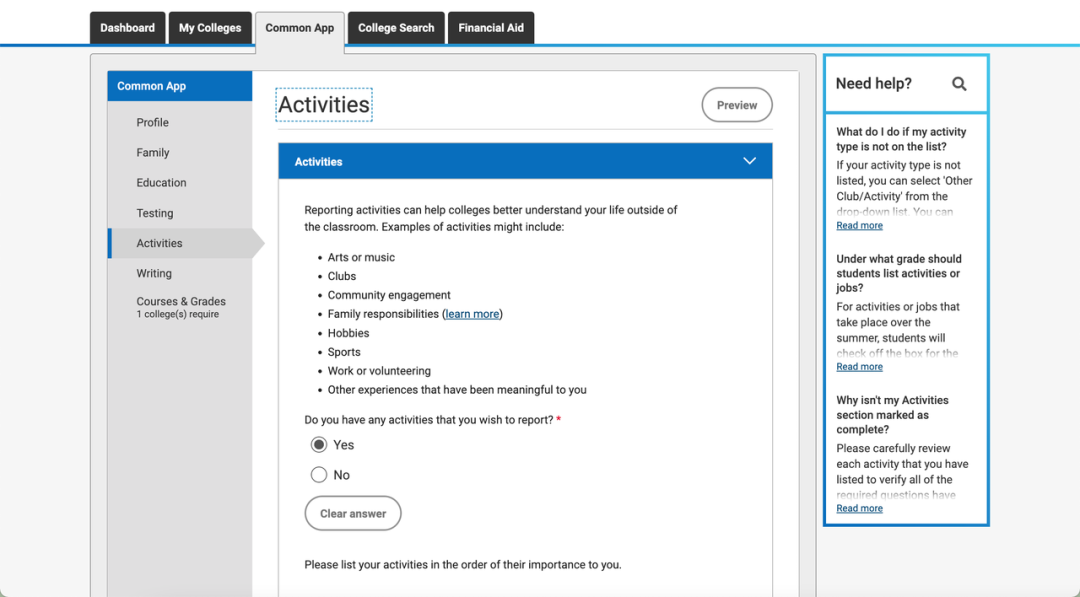This screenshot has height=597, width=1080.
Task: Follow the learn more link for family responsibilities
Action: (473, 314)
